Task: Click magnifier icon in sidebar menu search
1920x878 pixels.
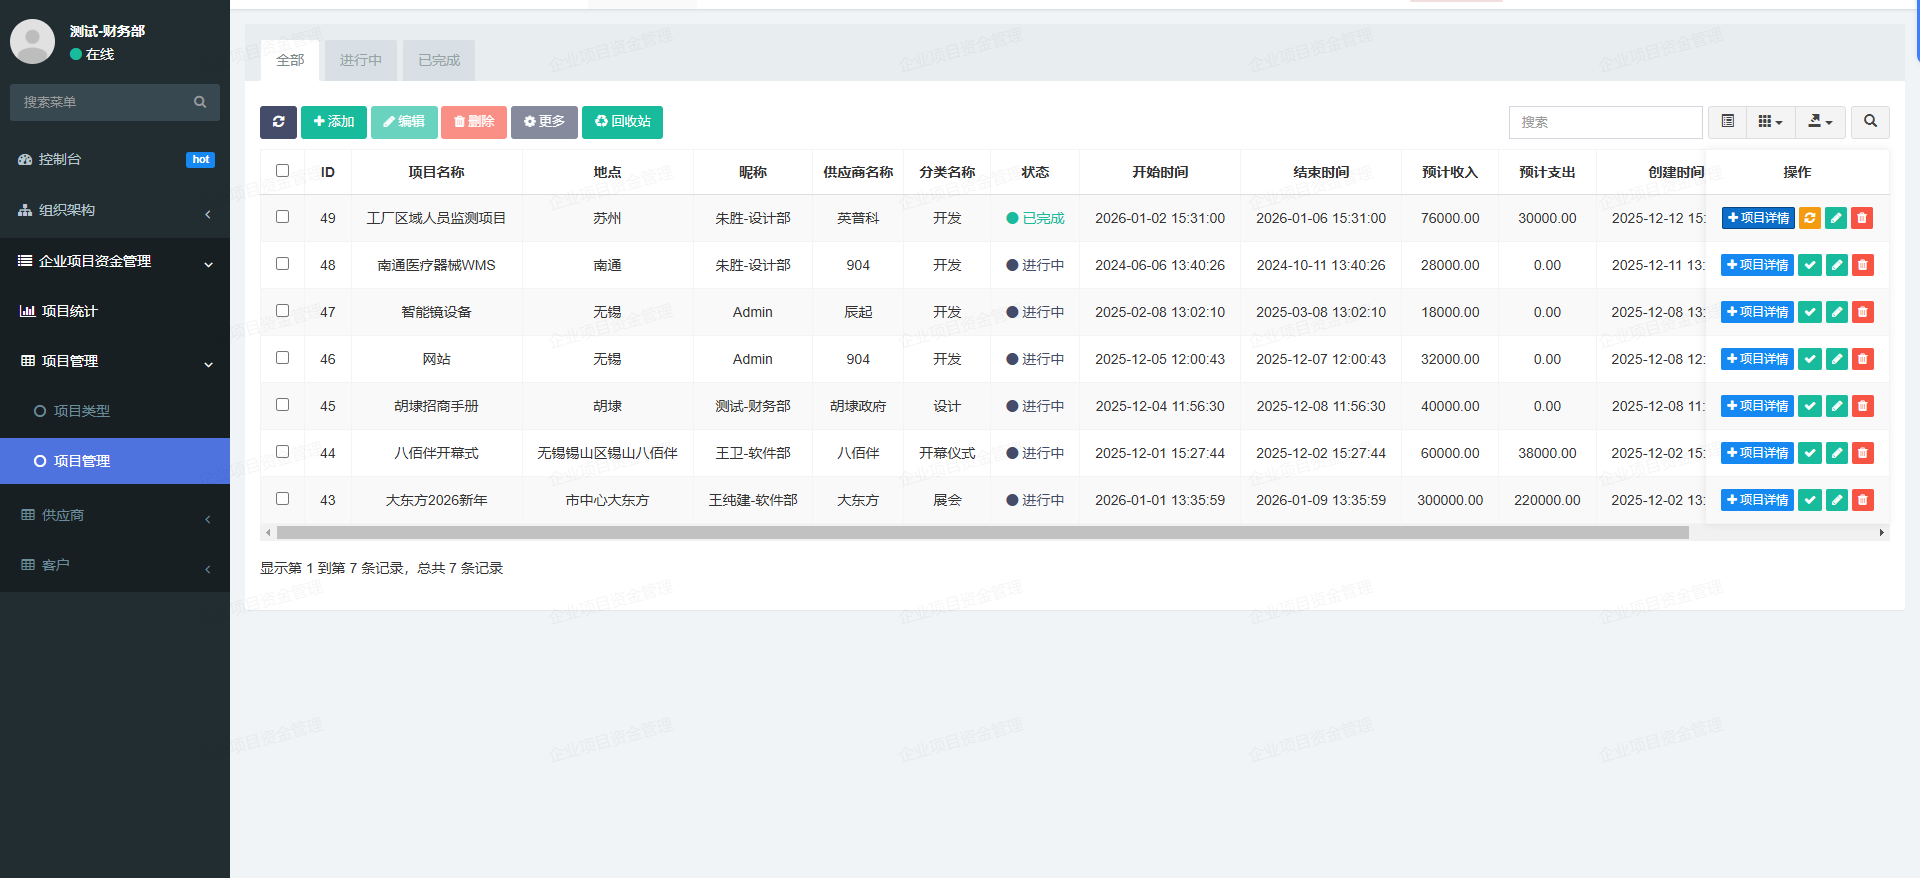Action: point(200,102)
